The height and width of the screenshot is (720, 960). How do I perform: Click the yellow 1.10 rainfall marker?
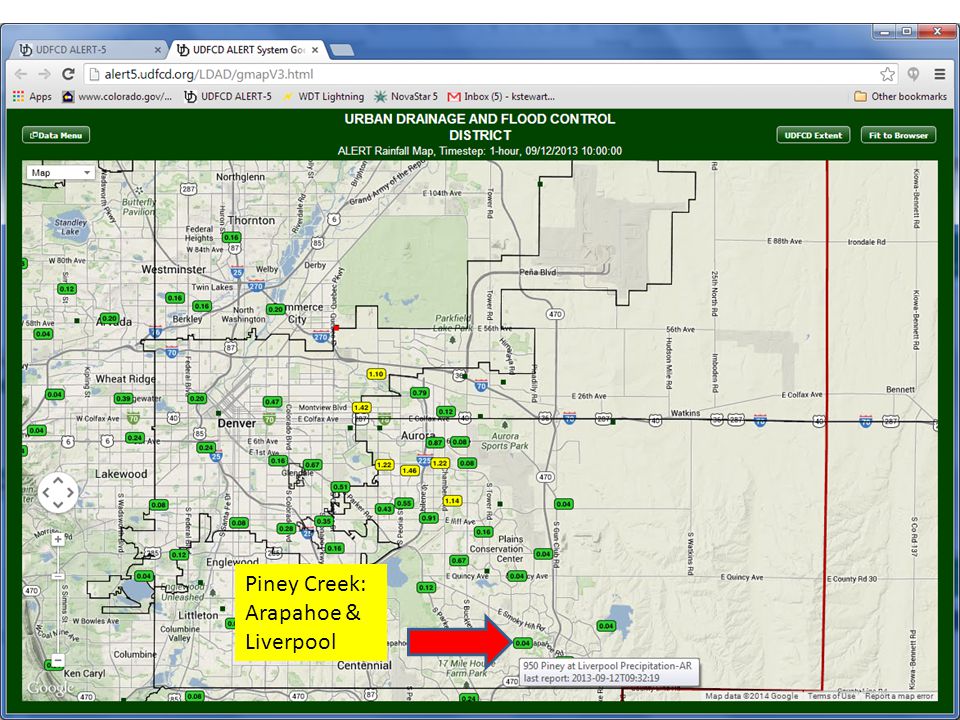click(x=376, y=374)
